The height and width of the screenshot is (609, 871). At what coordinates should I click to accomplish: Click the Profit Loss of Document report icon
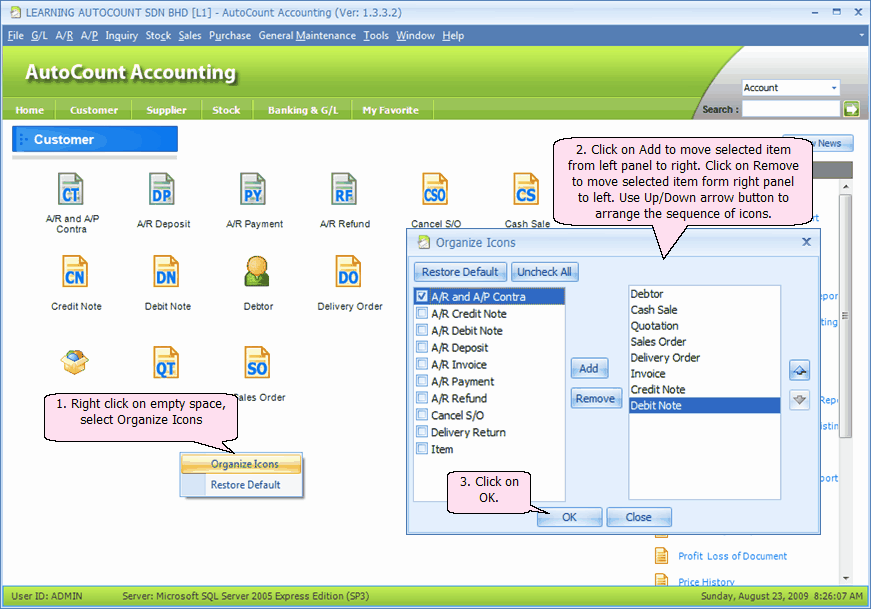pos(661,556)
